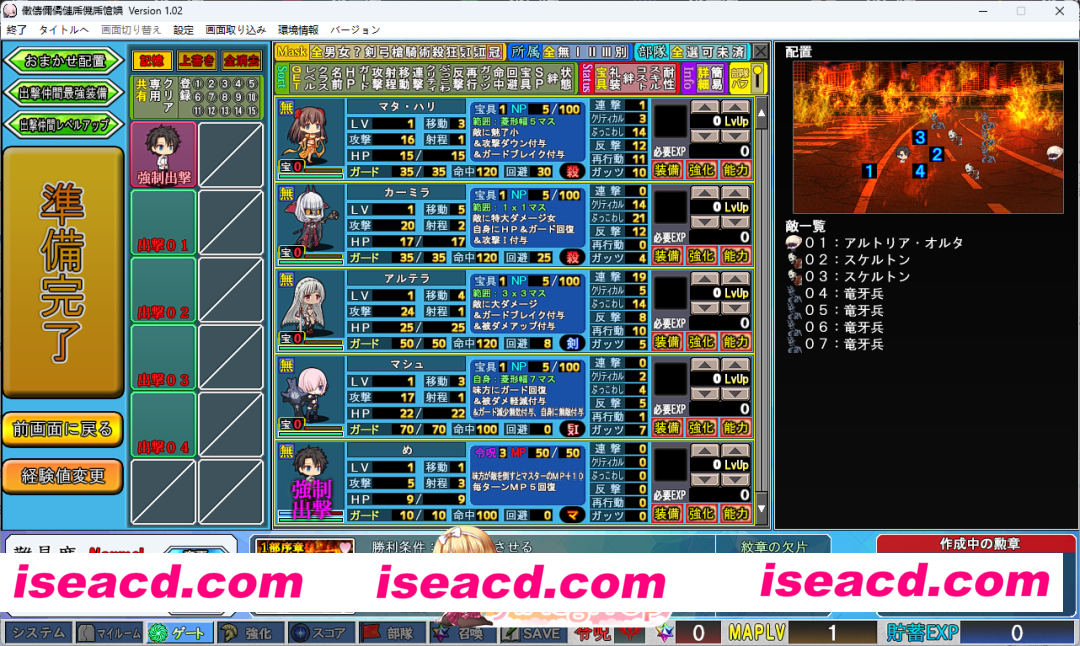Open the バージョン menu
Viewport: 1080px width, 646px height.
tap(355, 30)
